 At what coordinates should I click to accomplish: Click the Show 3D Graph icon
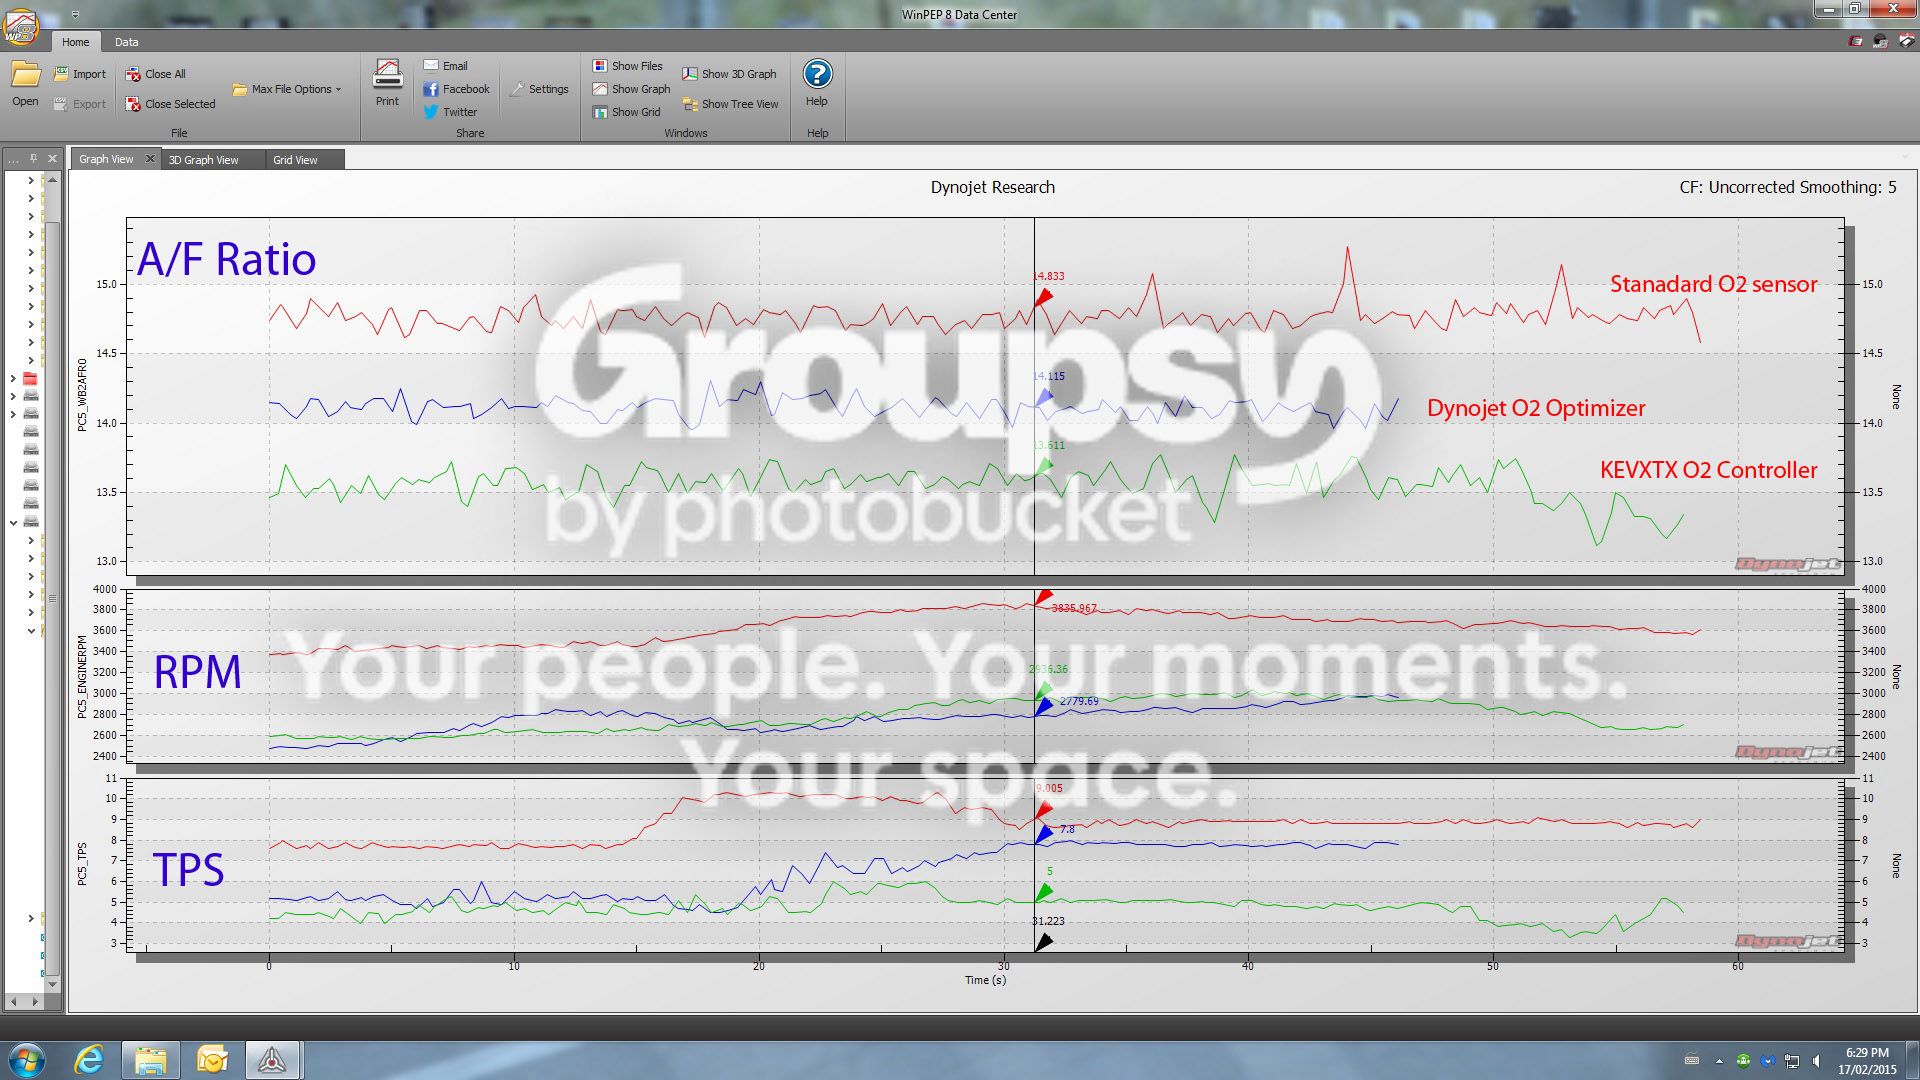click(690, 74)
